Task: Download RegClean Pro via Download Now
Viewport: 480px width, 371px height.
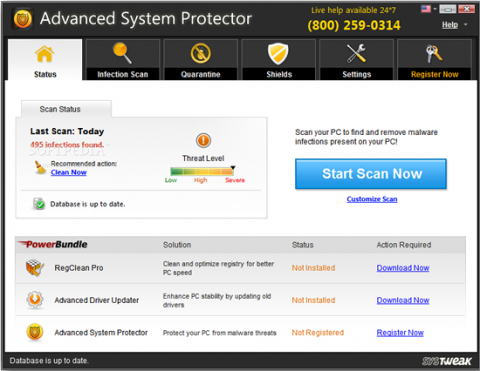Action: (x=403, y=268)
